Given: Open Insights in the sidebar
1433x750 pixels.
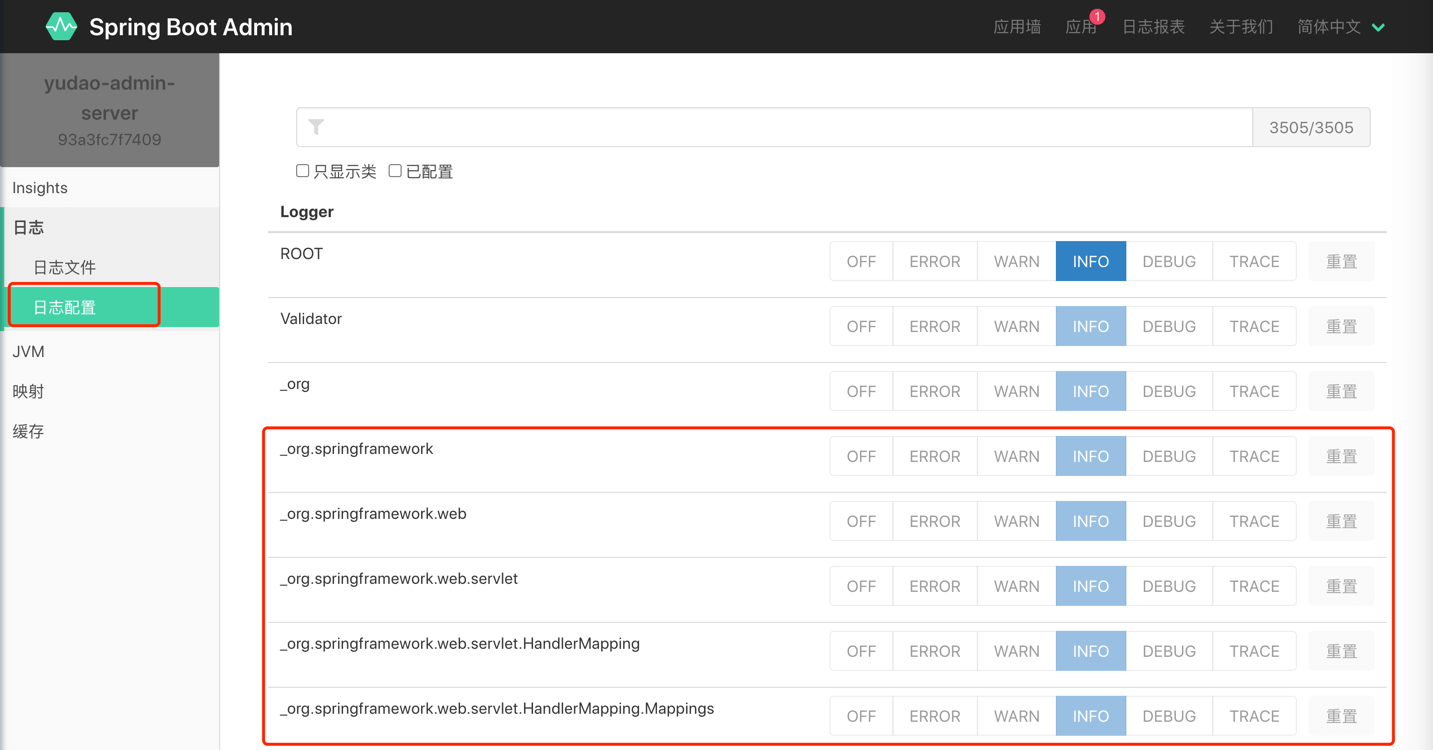Looking at the screenshot, I should pos(40,188).
